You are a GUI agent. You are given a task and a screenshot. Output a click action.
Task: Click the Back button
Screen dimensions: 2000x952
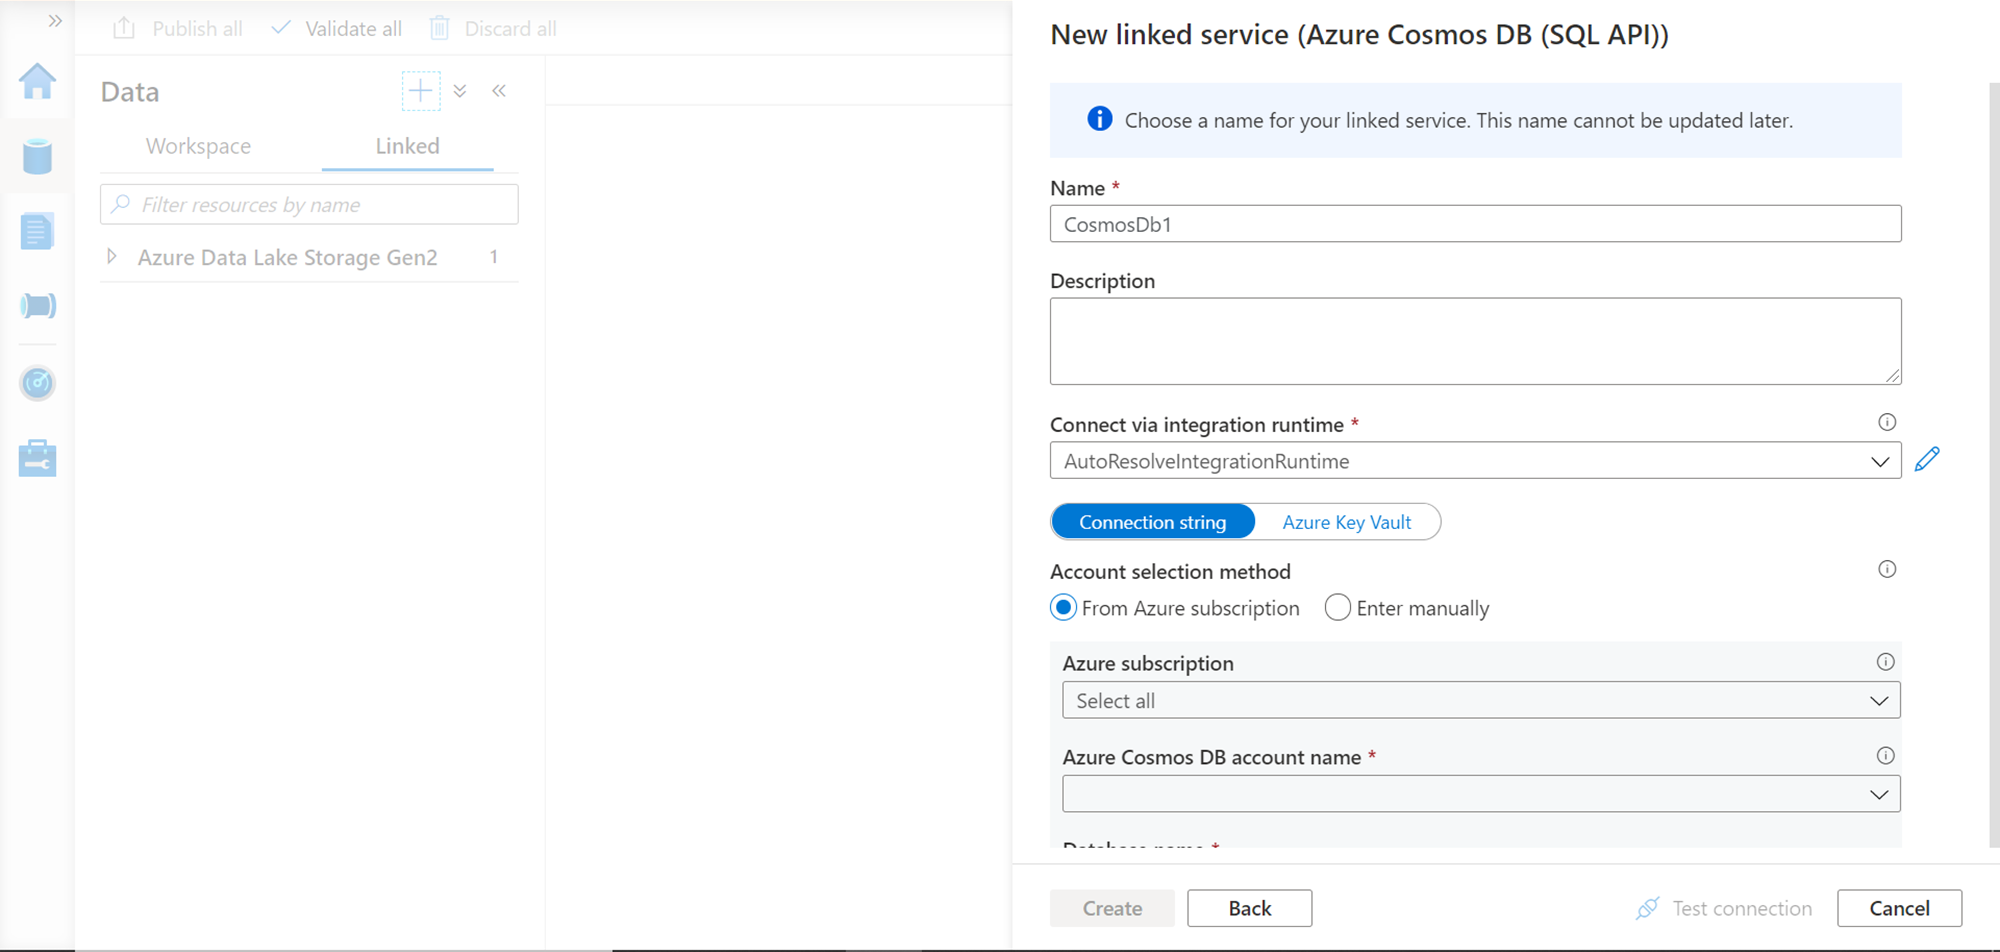coord(1249,908)
